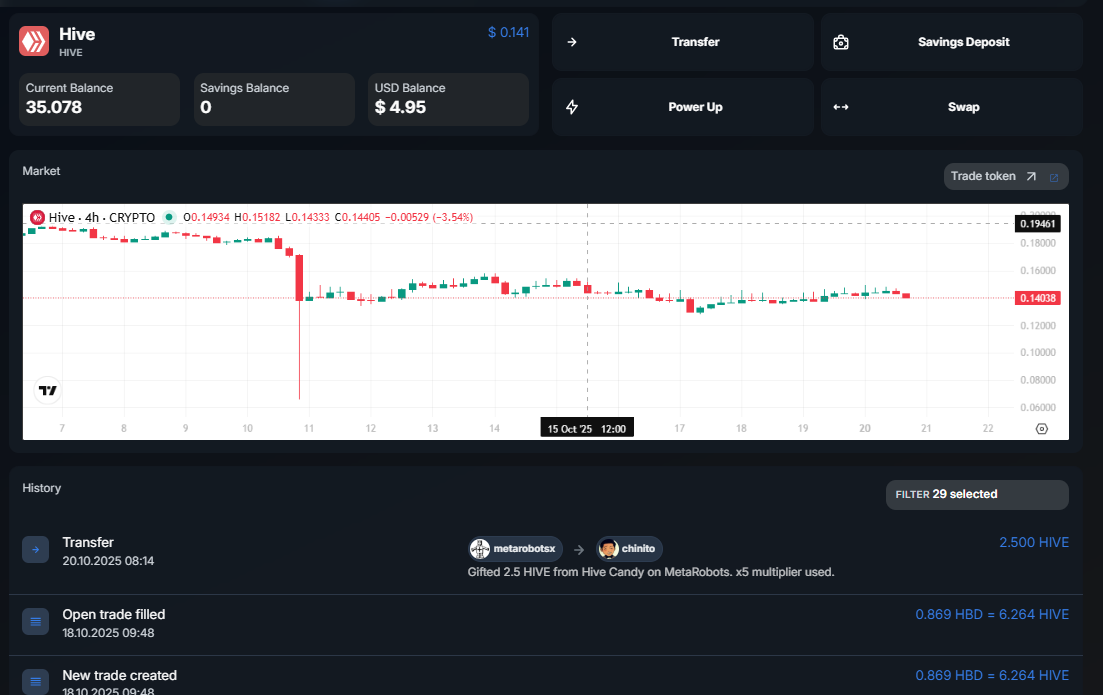Click the 15 Oct '25 time axis marker
The width and height of the screenshot is (1103, 695).
coord(586,428)
